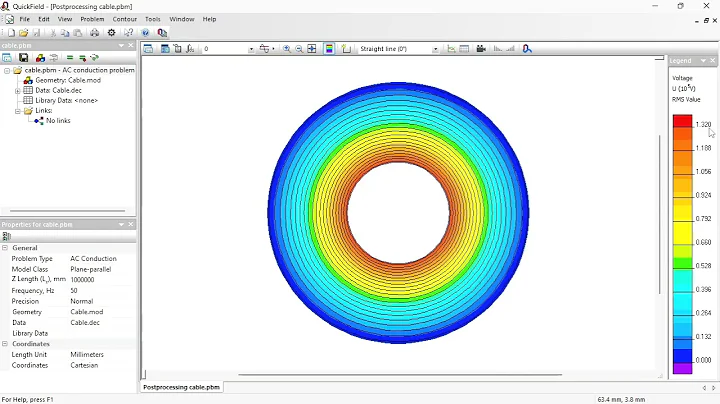The image size is (720, 404).
Task: Open the Edit menu
Action: 44,19
